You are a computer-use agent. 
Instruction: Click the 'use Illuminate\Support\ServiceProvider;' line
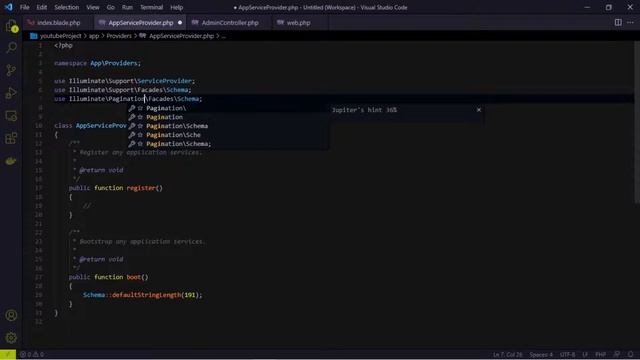pos(124,81)
